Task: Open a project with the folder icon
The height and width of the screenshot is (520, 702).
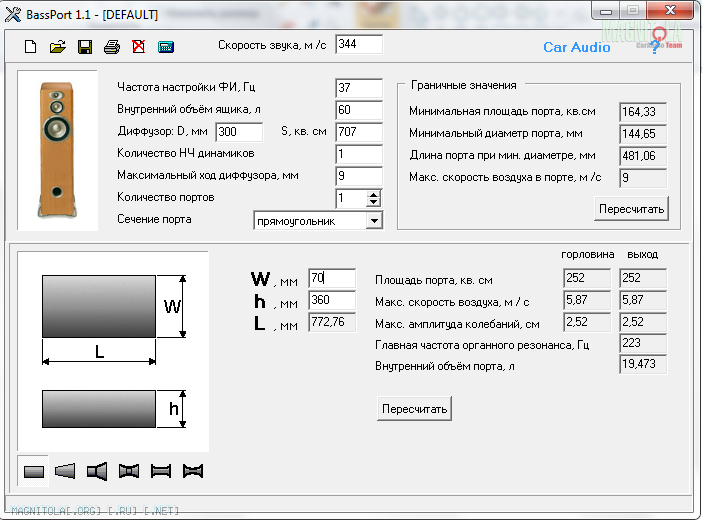Action: [58, 47]
